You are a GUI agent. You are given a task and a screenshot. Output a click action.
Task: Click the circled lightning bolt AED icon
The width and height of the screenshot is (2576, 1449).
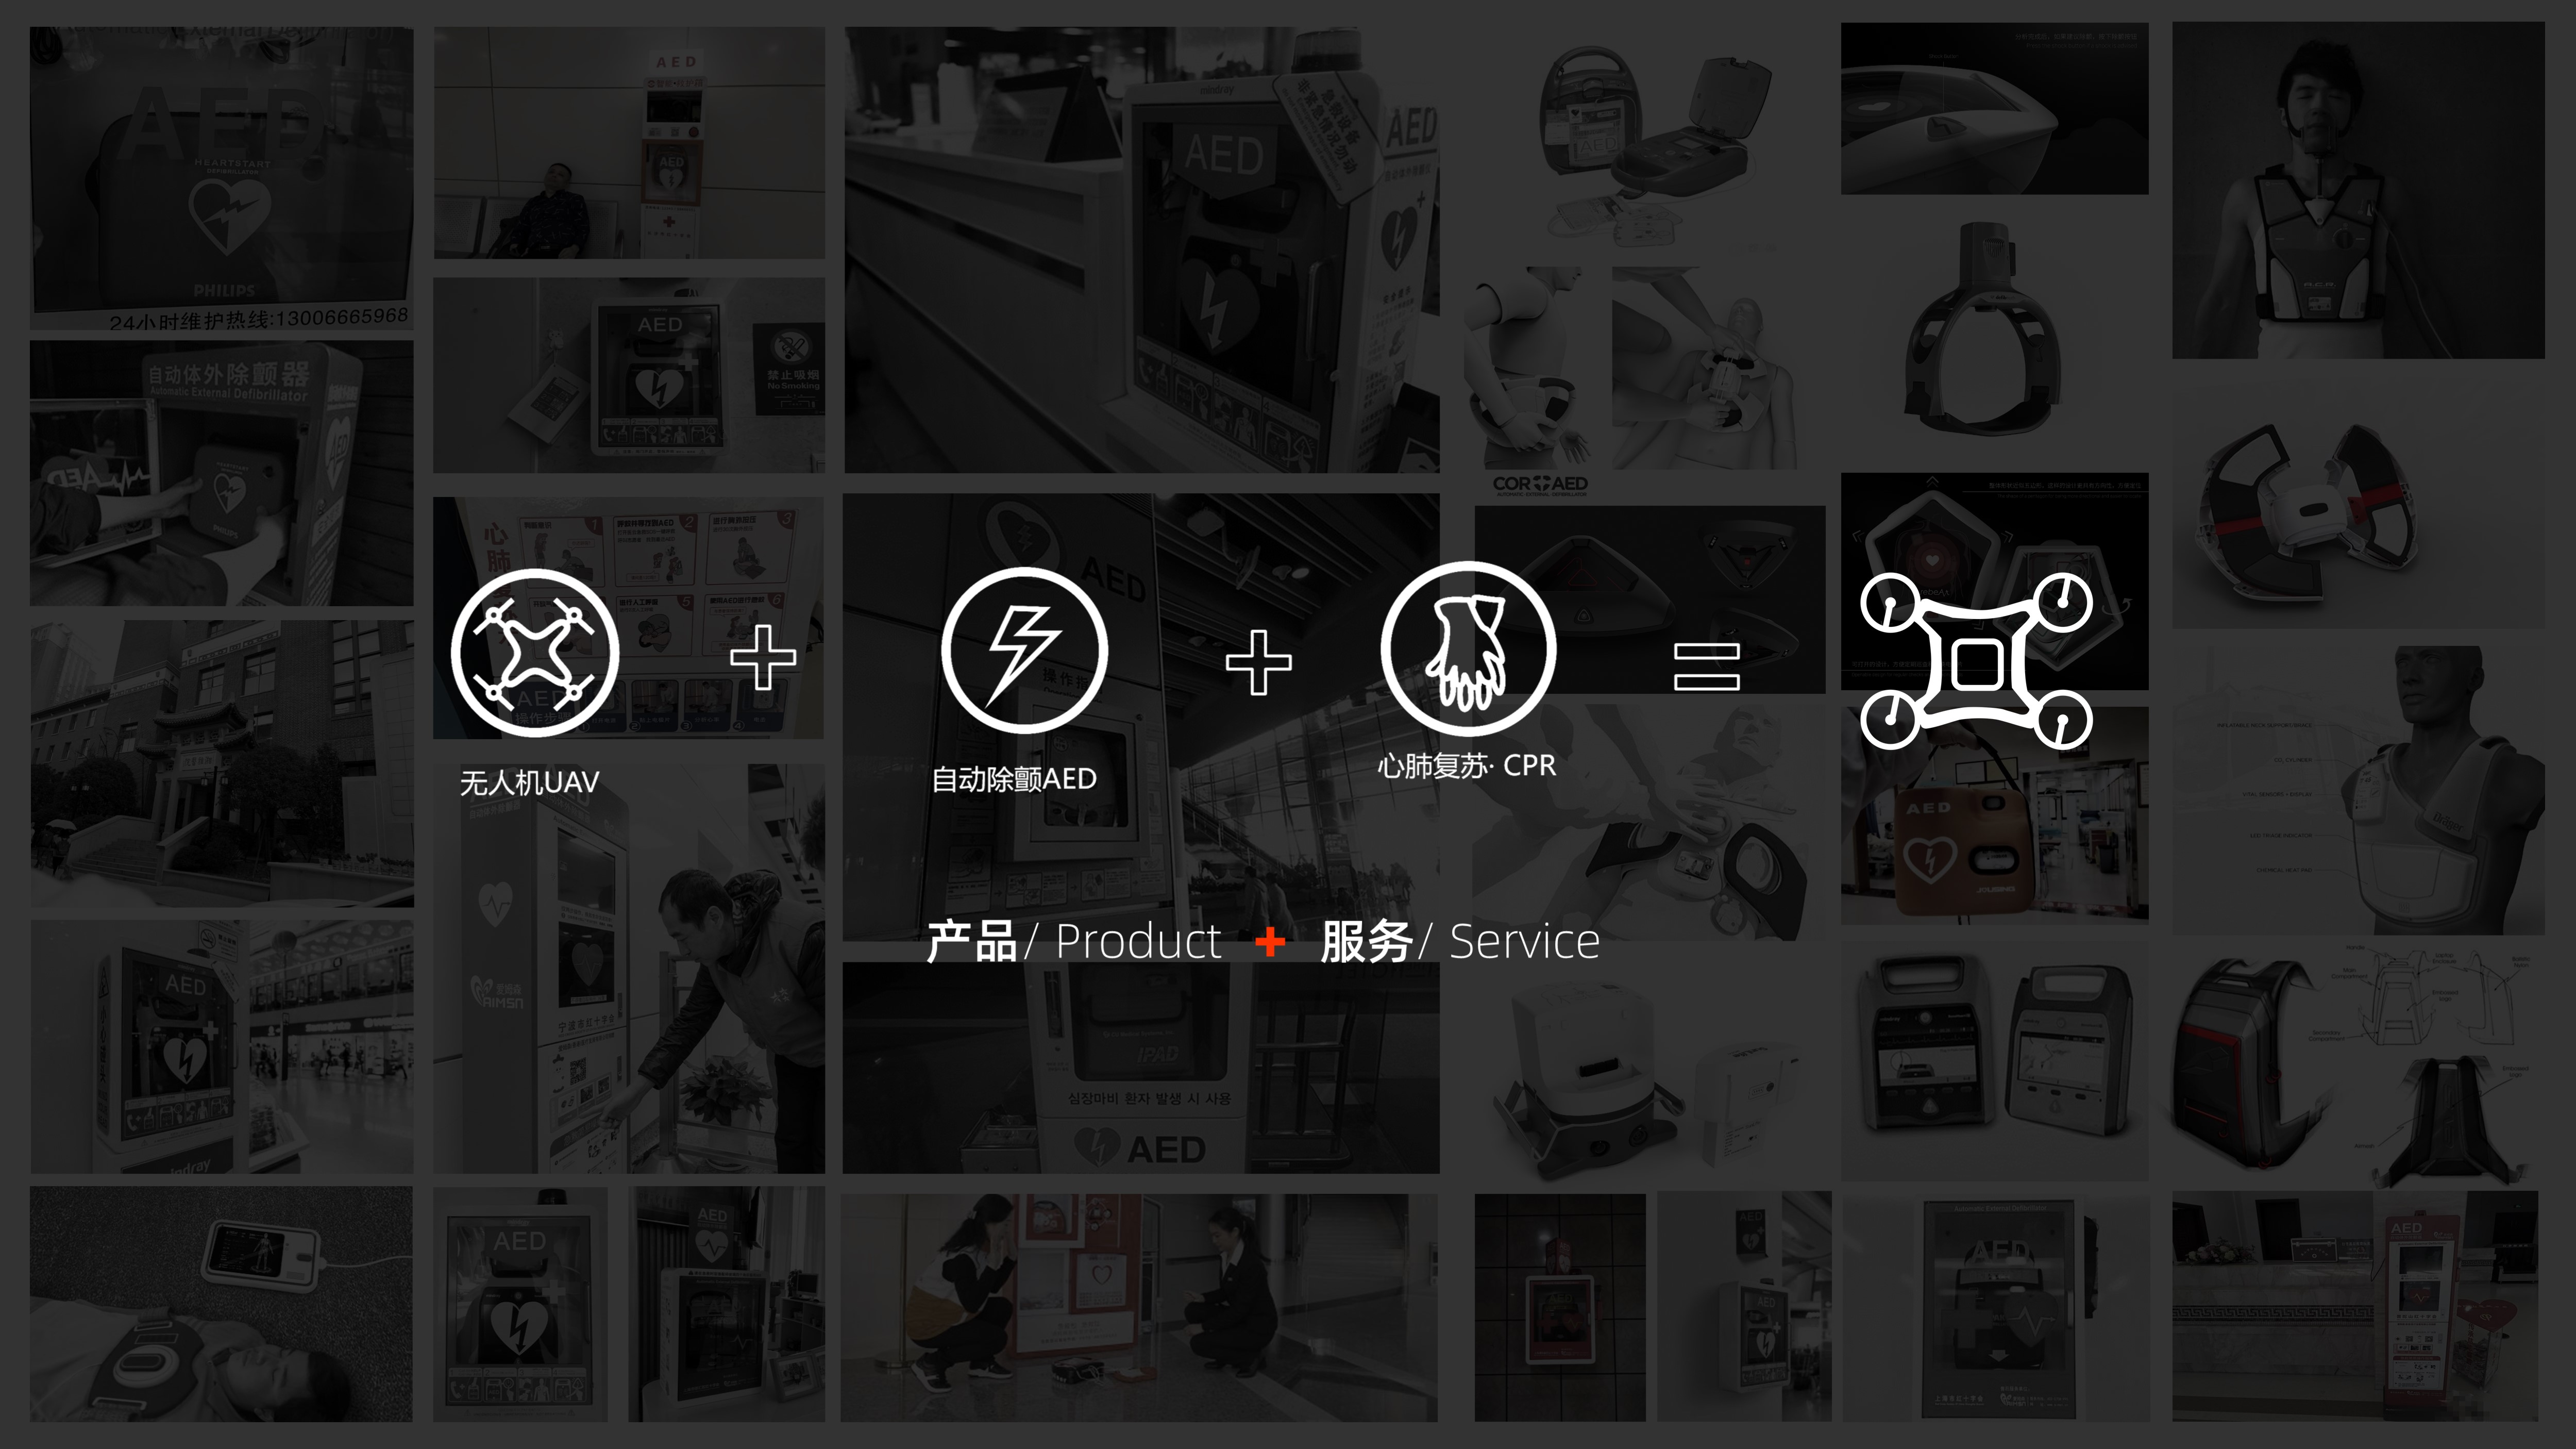click(x=1024, y=650)
